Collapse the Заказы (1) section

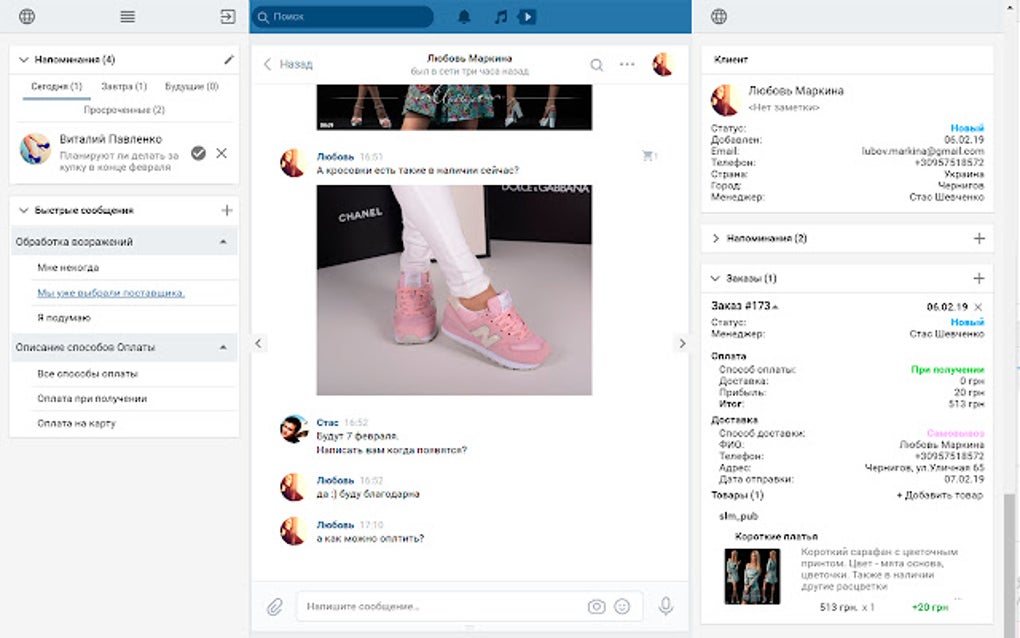(x=713, y=277)
